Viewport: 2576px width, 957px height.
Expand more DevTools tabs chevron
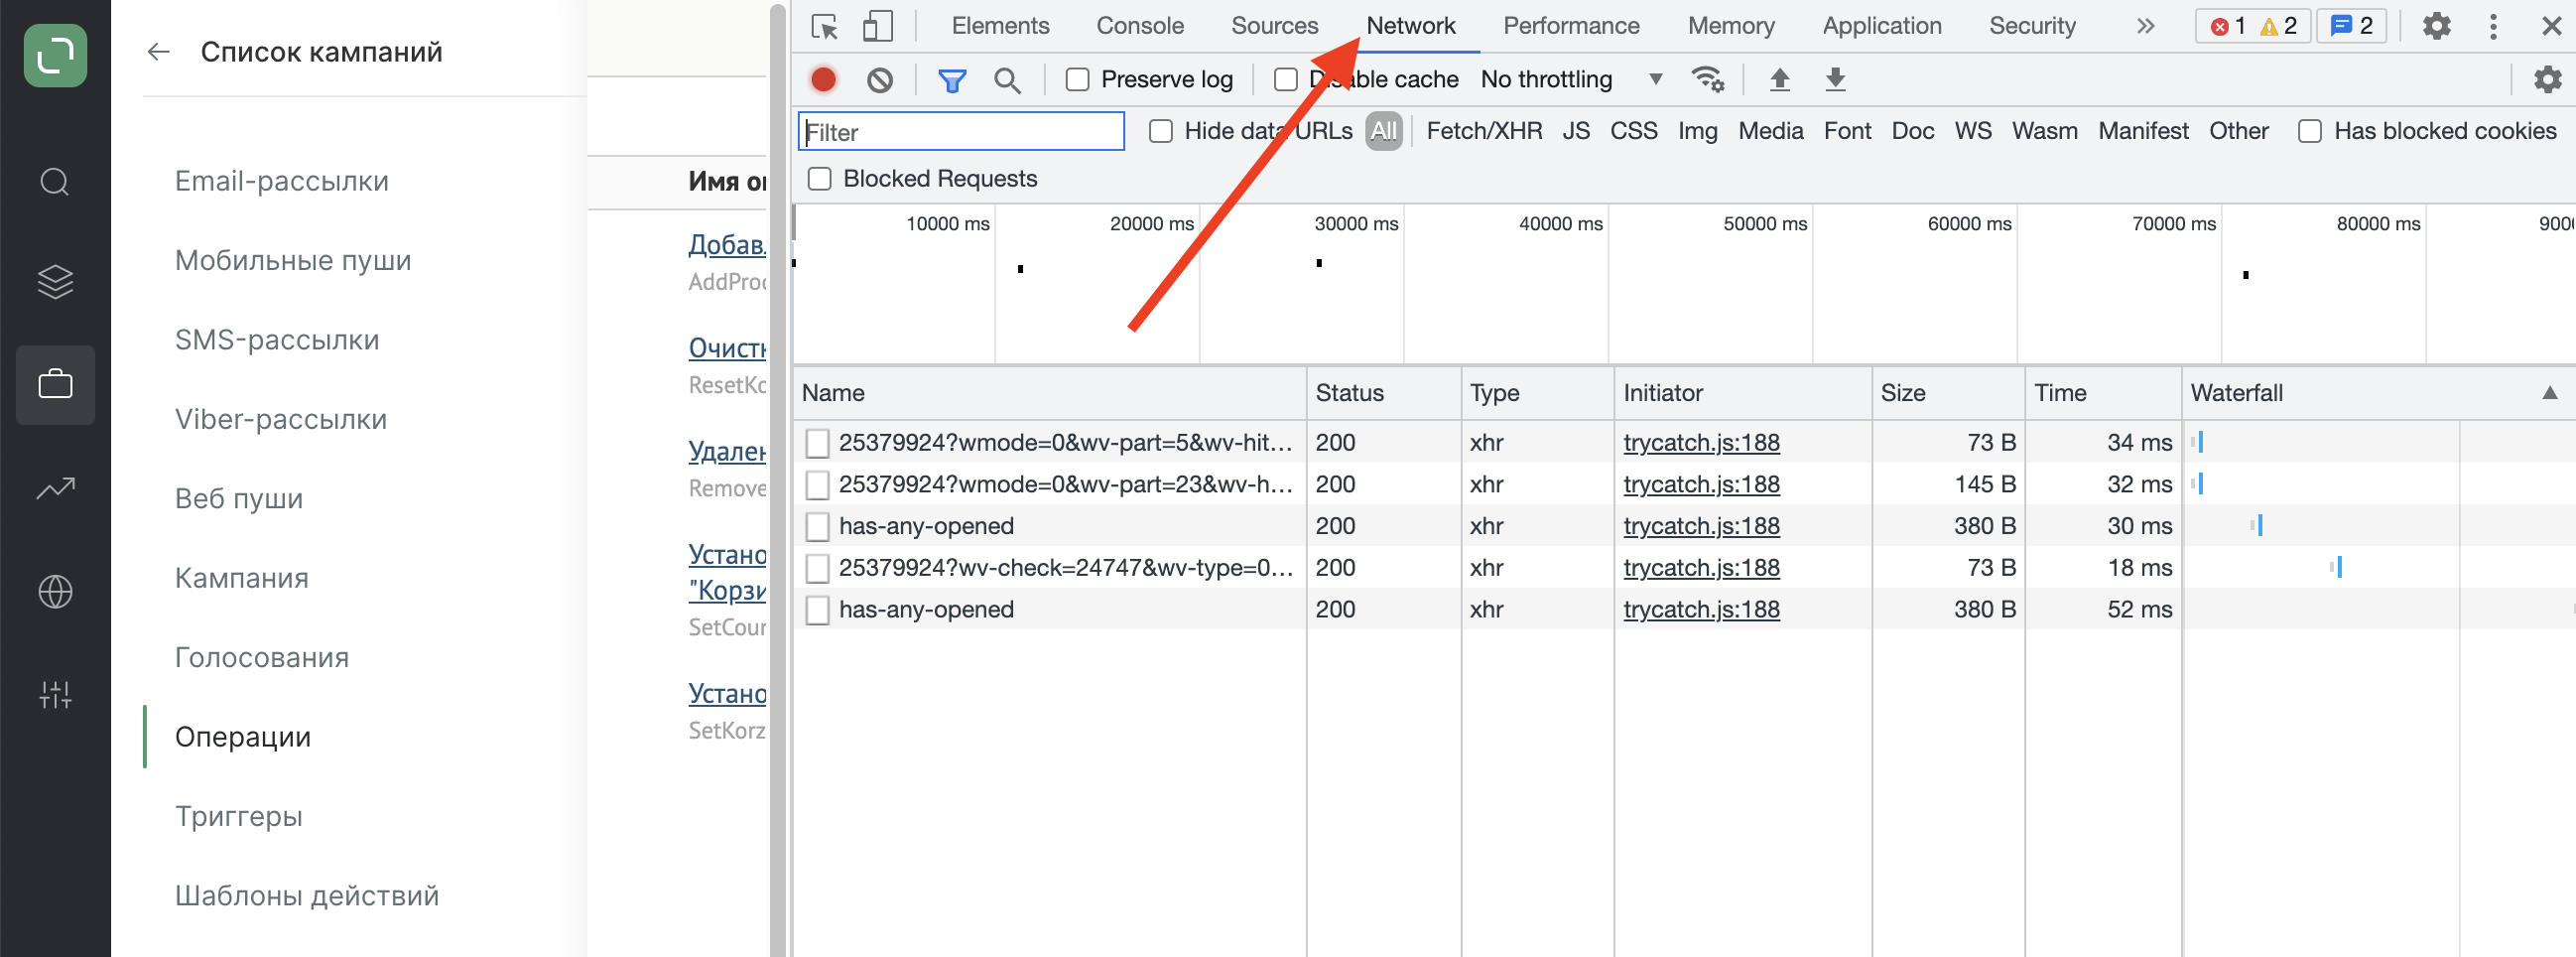pos(2144,26)
